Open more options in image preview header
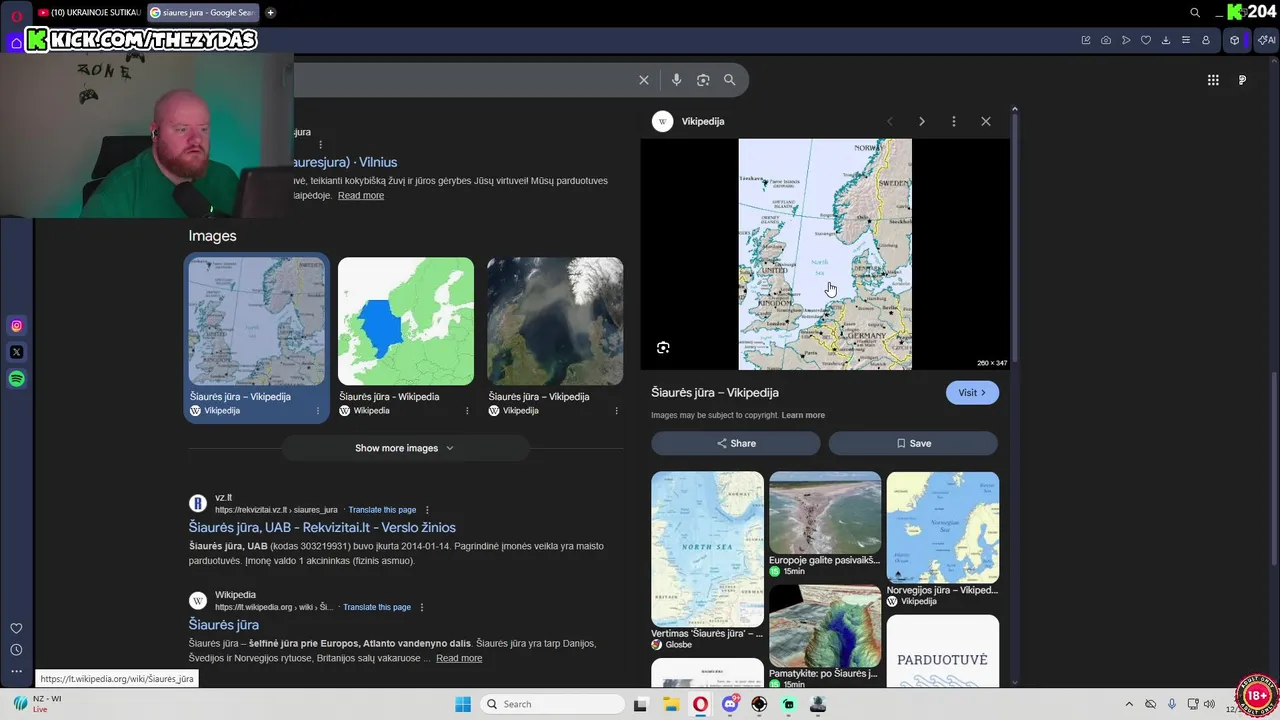Image resolution: width=1280 pixels, height=720 pixels. click(x=953, y=121)
